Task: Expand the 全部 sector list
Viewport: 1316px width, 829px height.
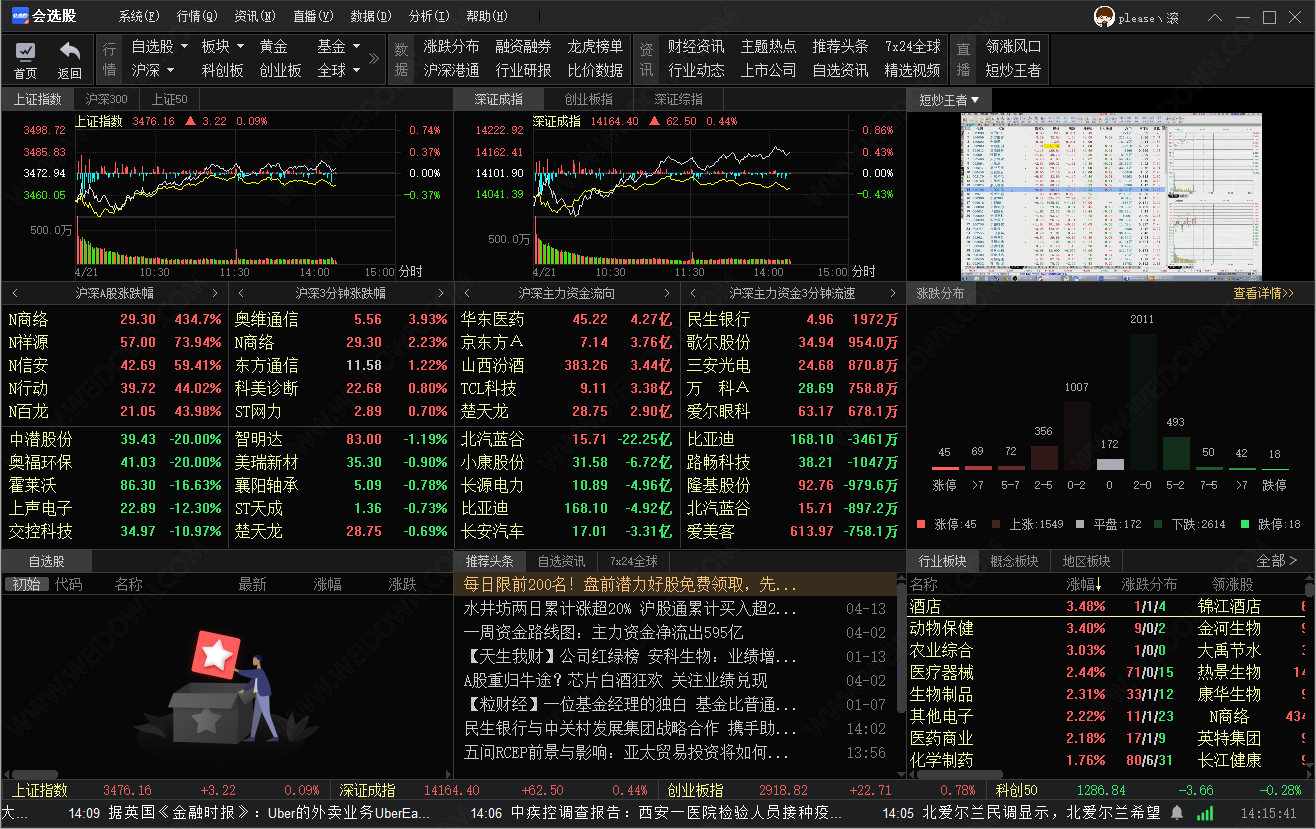Action: (x=1277, y=561)
